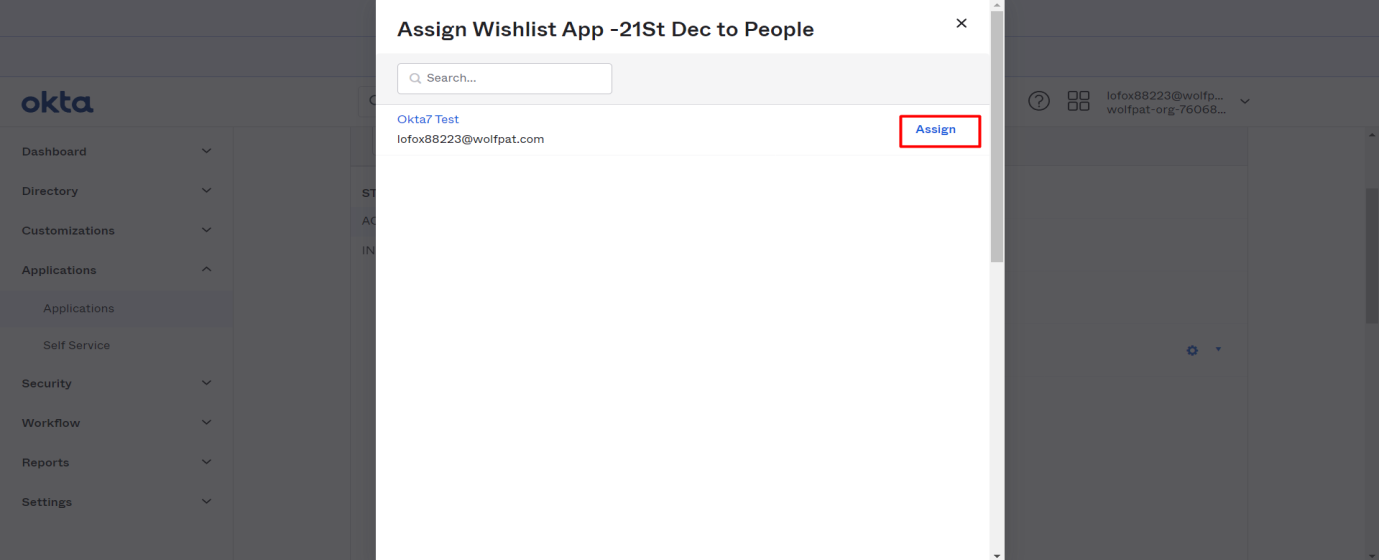Click the dialog scrollbar thumb
Screen dimensions: 1379x560
pos(997,137)
